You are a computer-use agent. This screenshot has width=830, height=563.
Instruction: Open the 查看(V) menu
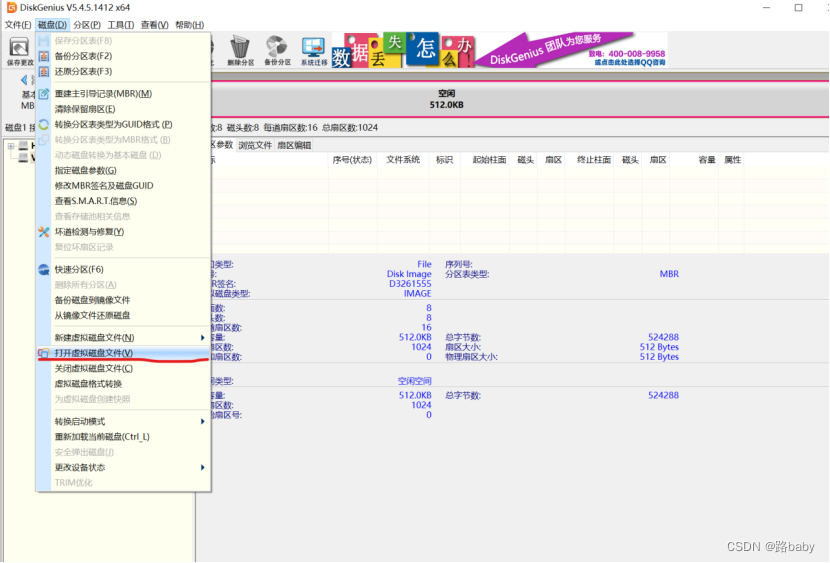point(155,25)
